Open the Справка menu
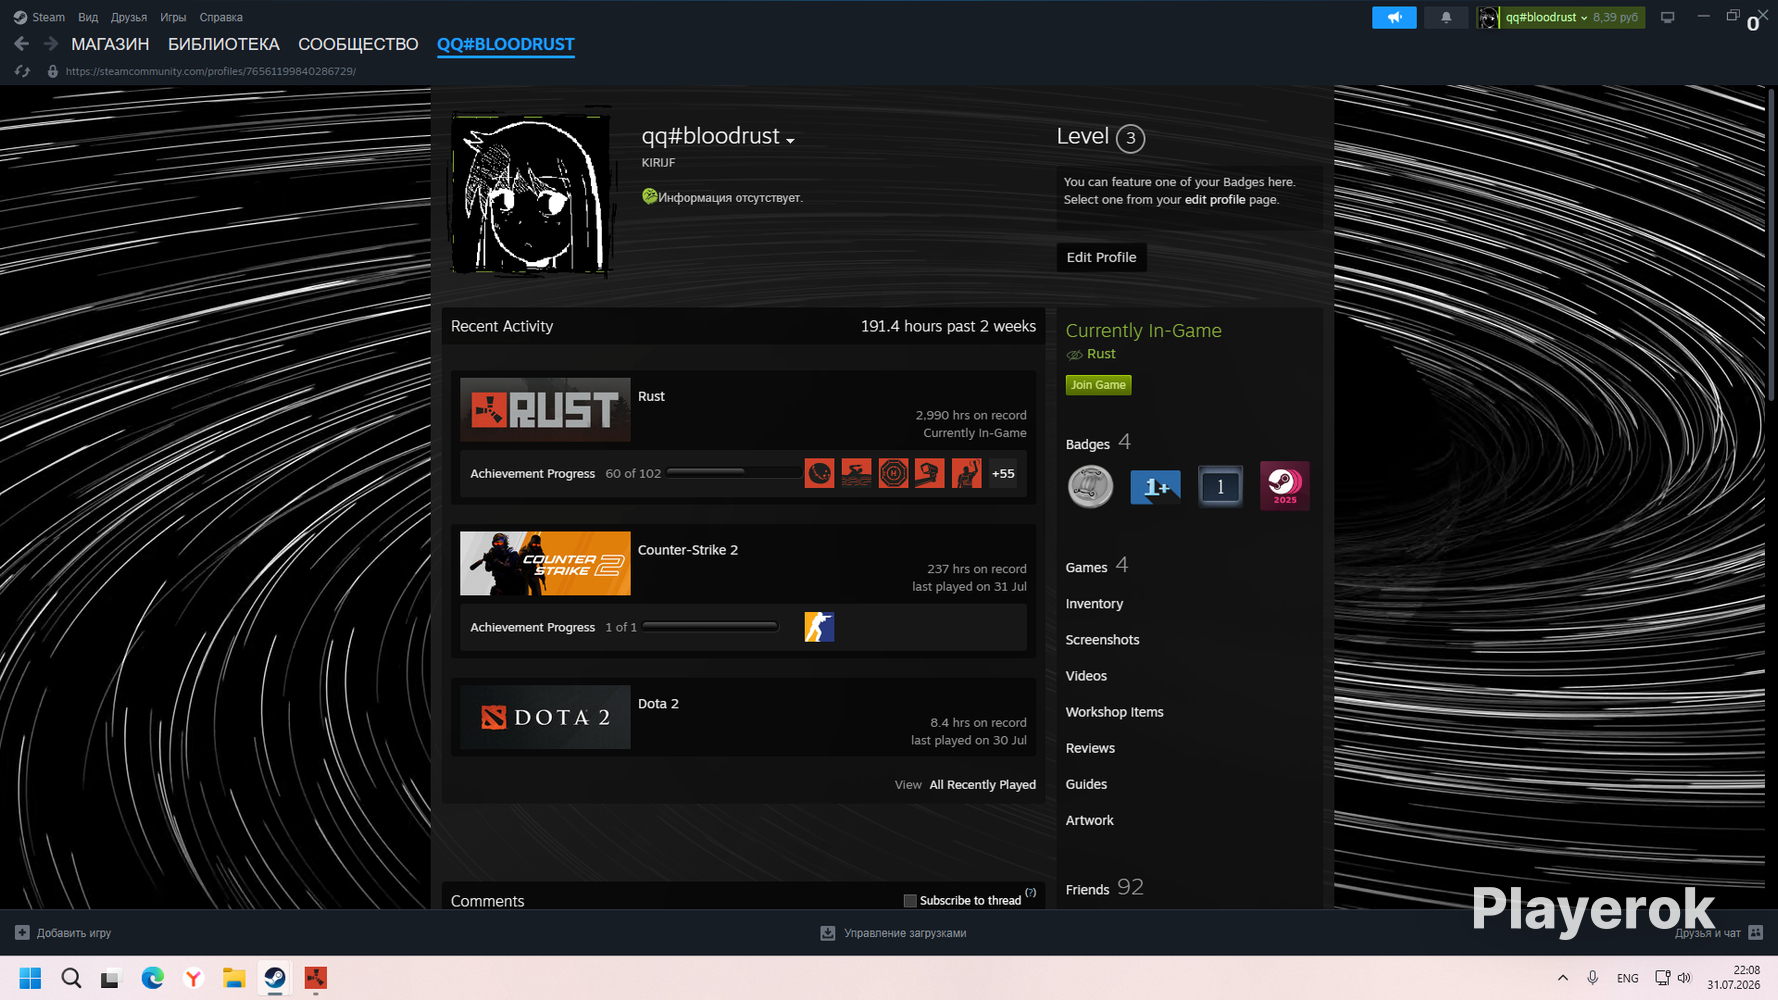The width and height of the screenshot is (1778, 1000). click(221, 17)
